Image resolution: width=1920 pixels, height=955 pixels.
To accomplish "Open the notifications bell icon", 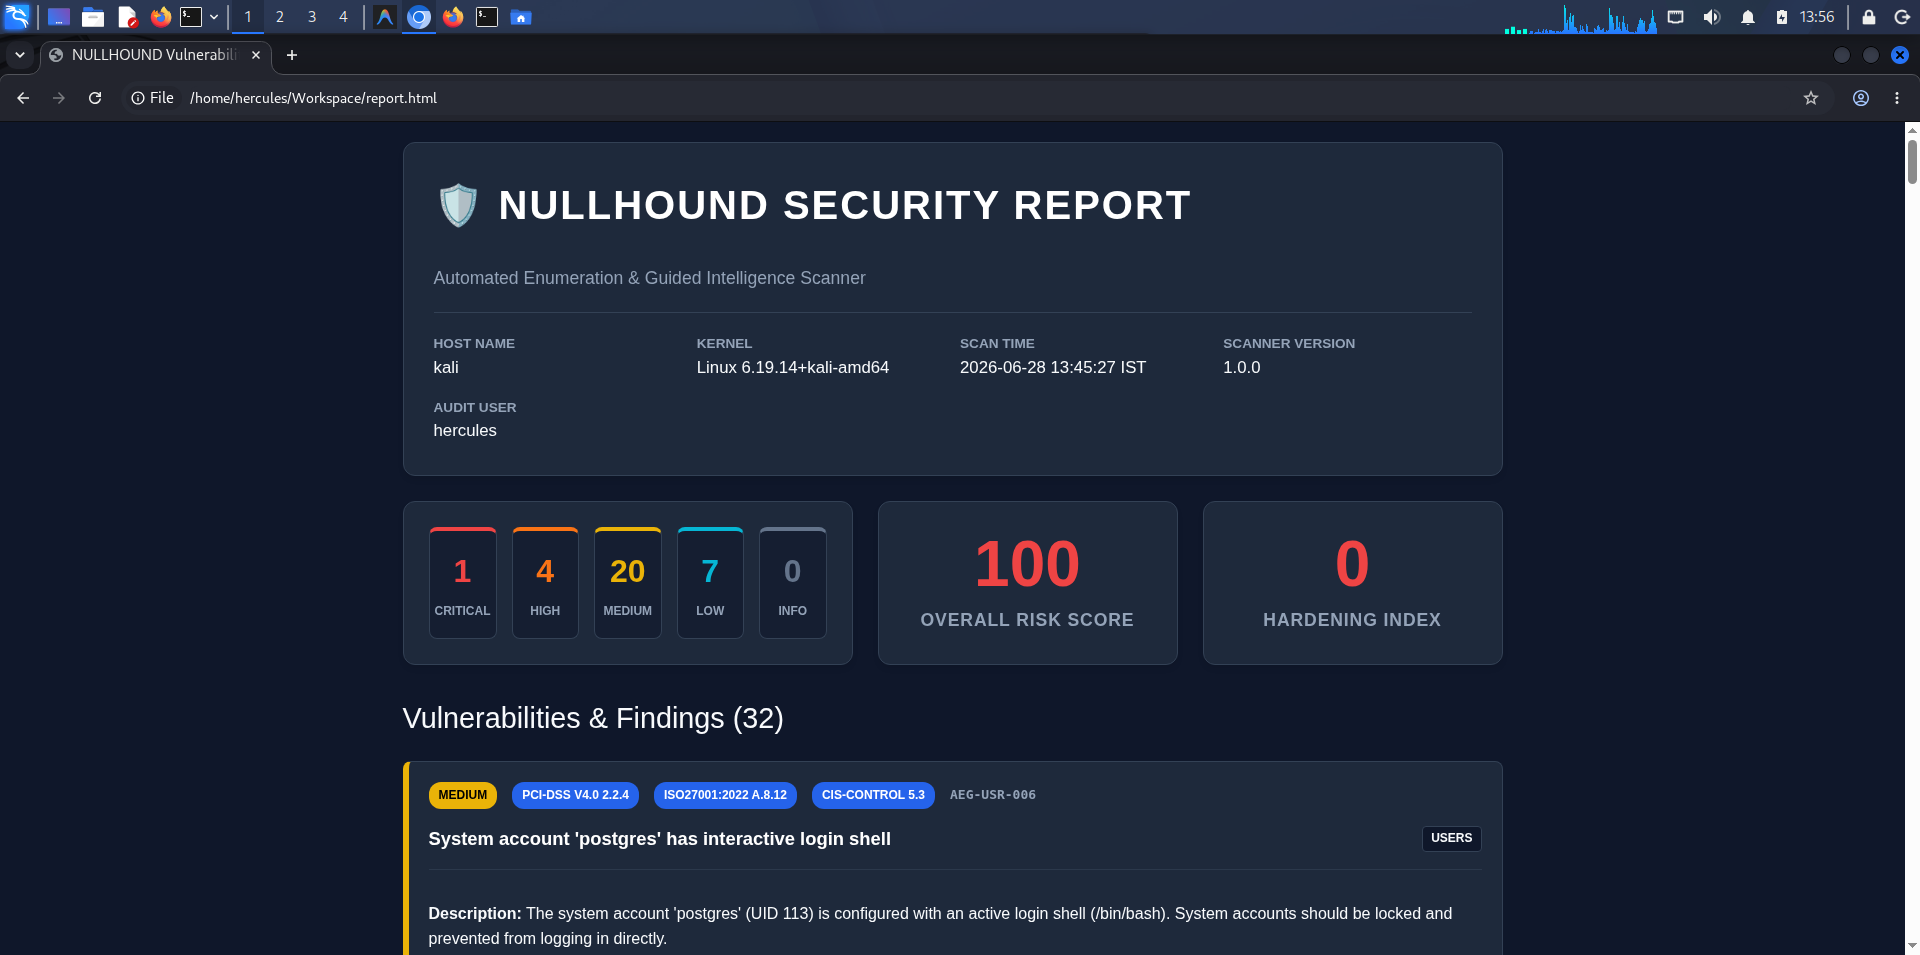I will 1748,17.
